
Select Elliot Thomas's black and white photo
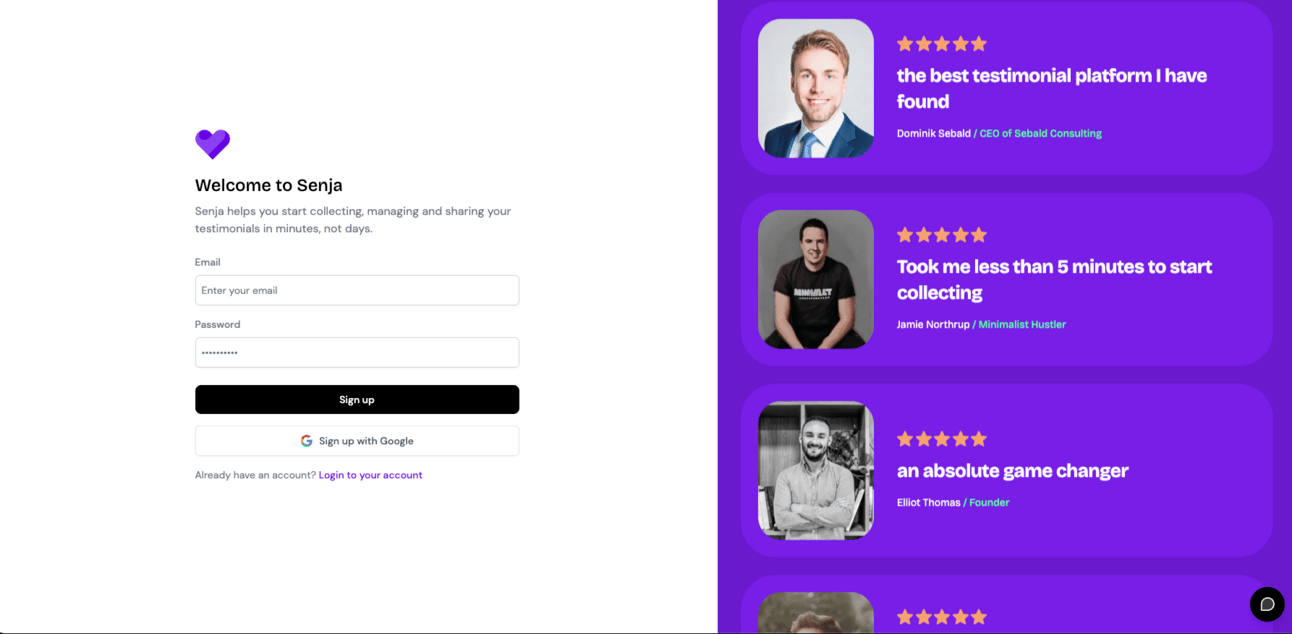point(816,470)
